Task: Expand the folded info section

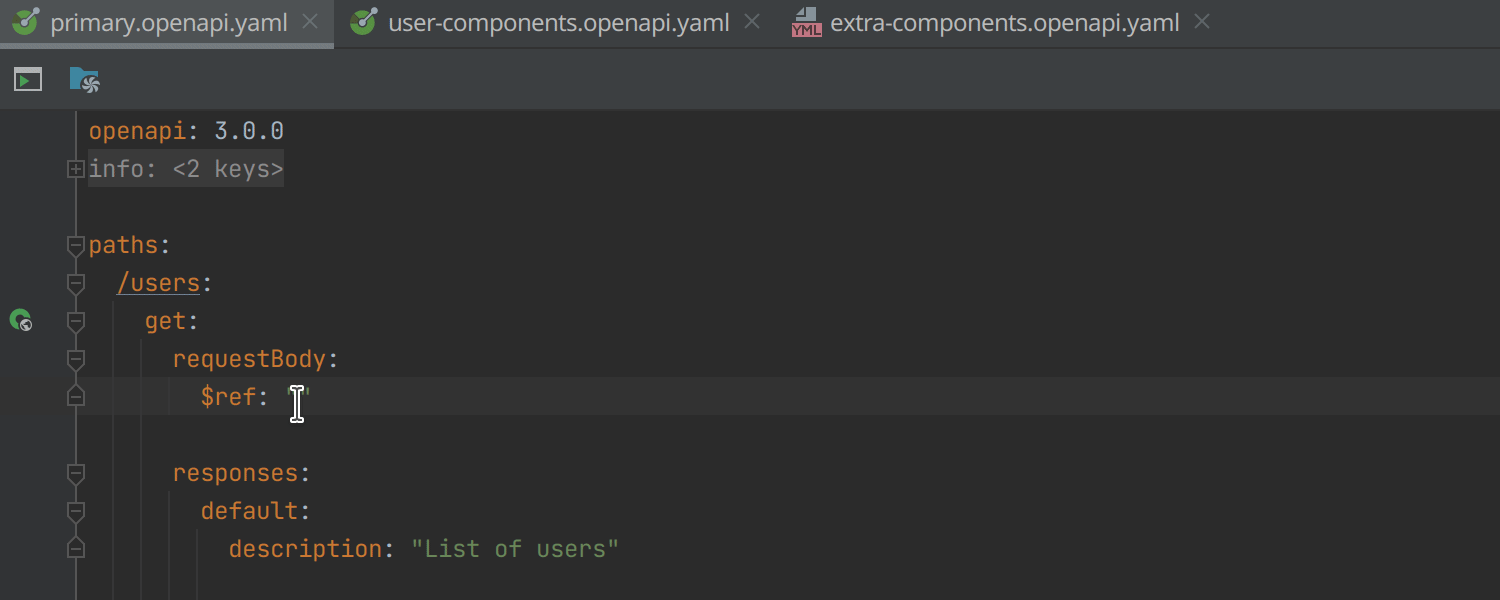Action: click(x=75, y=170)
